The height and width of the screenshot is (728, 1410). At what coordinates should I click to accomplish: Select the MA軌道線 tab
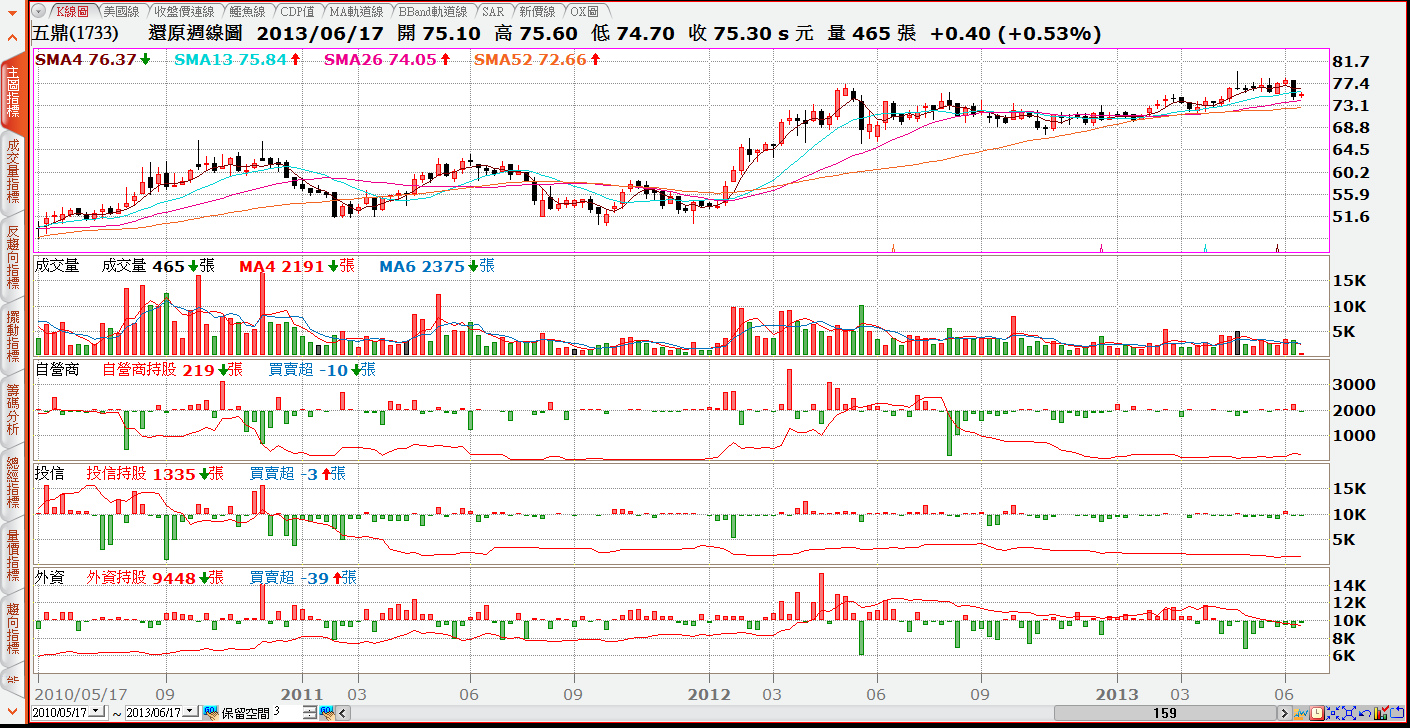point(356,11)
